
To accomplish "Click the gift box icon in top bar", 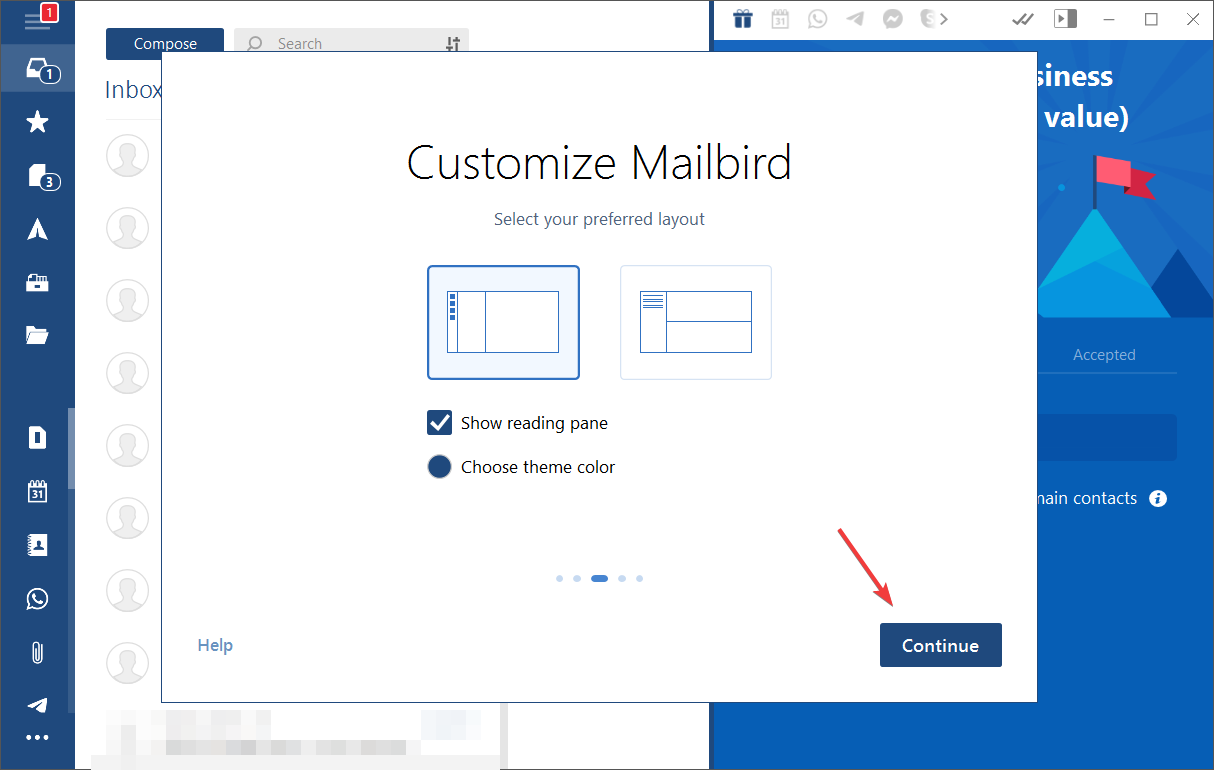I will click(742, 18).
